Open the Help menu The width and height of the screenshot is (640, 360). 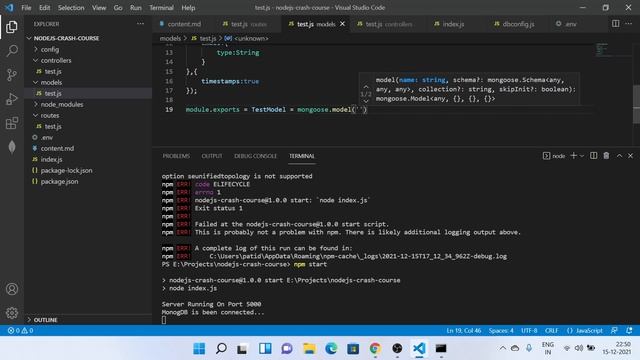[188, 7]
